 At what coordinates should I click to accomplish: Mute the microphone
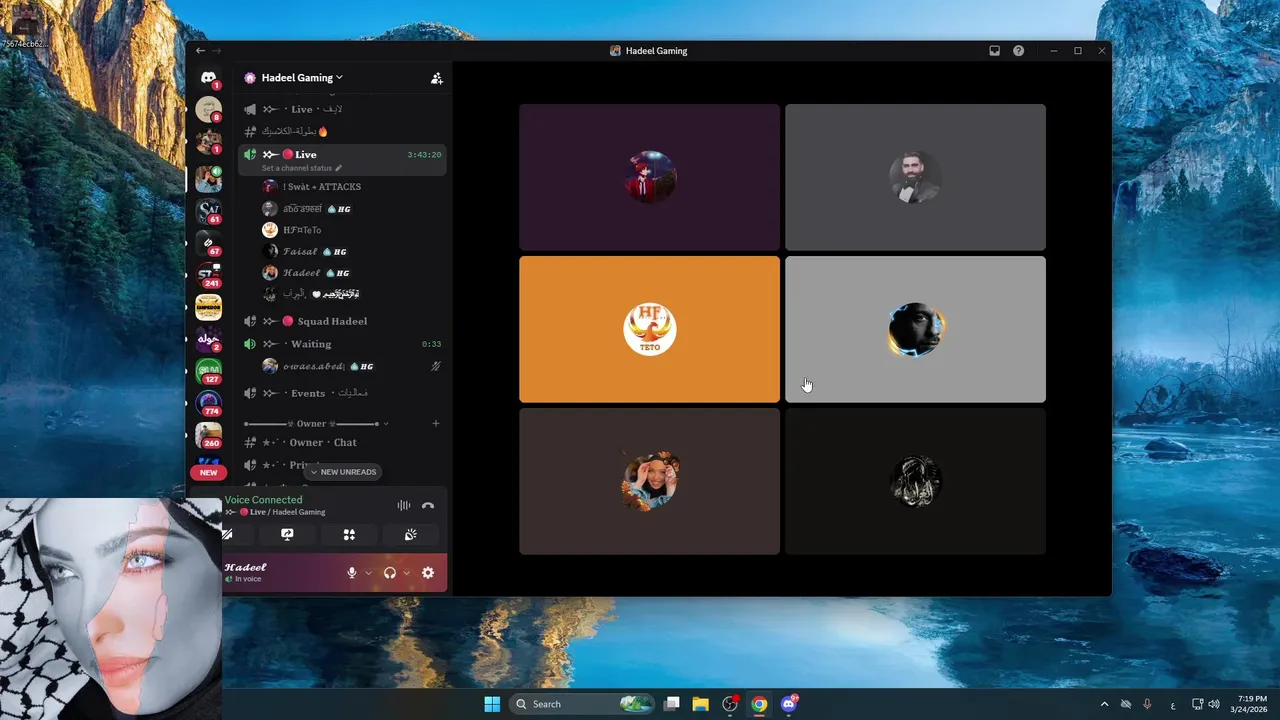point(351,573)
